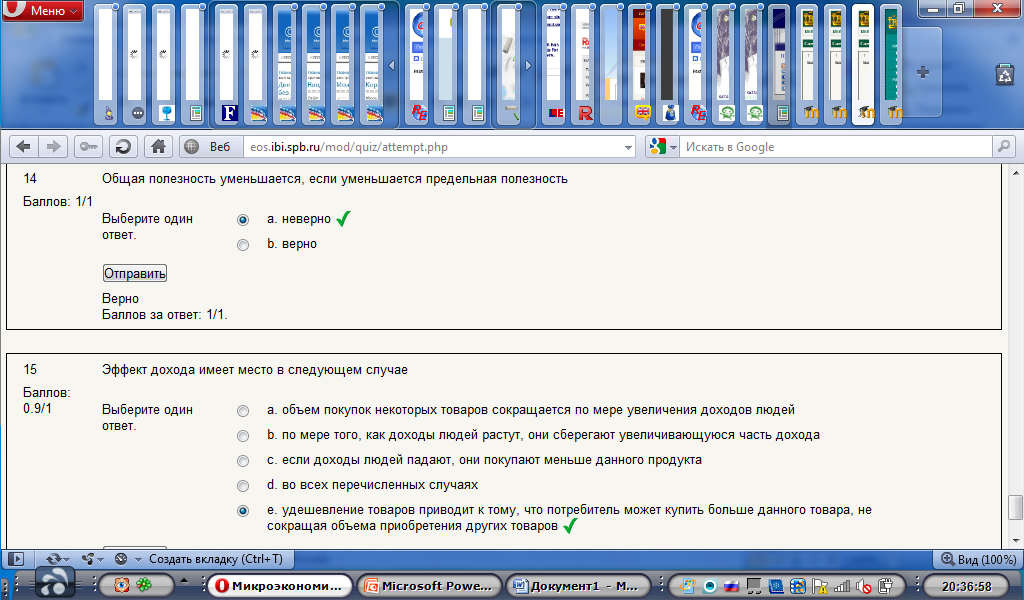Click the address bar URL field
The height and width of the screenshot is (600, 1024).
[432, 147]
